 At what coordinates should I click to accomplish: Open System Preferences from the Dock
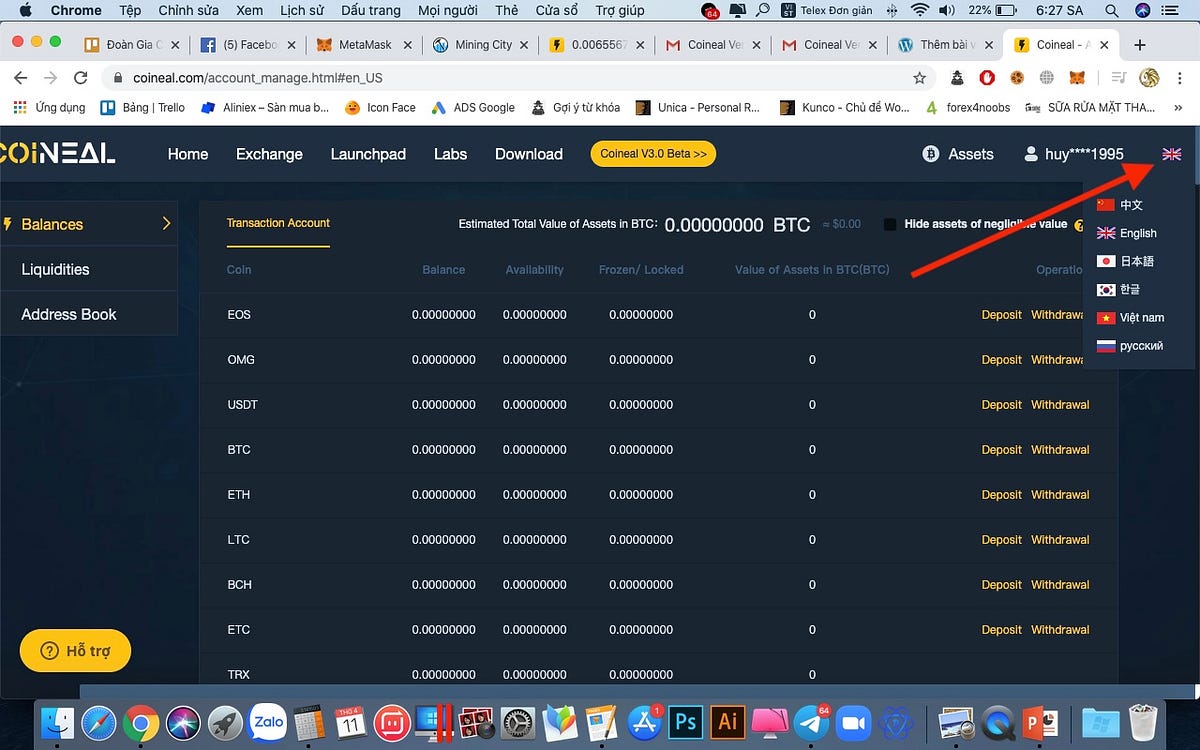point(519,721)
